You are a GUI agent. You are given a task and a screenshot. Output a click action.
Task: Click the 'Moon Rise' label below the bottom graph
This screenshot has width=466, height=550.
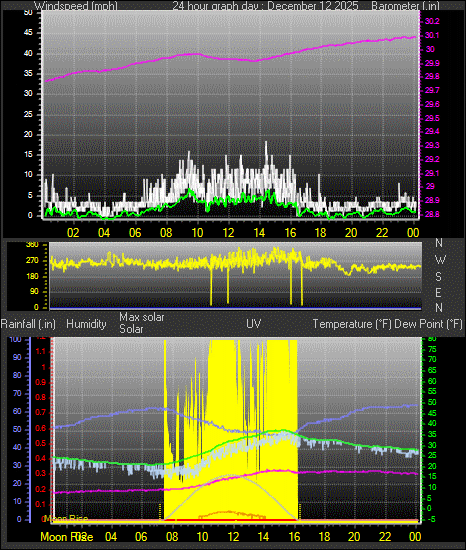coord(67,537)
